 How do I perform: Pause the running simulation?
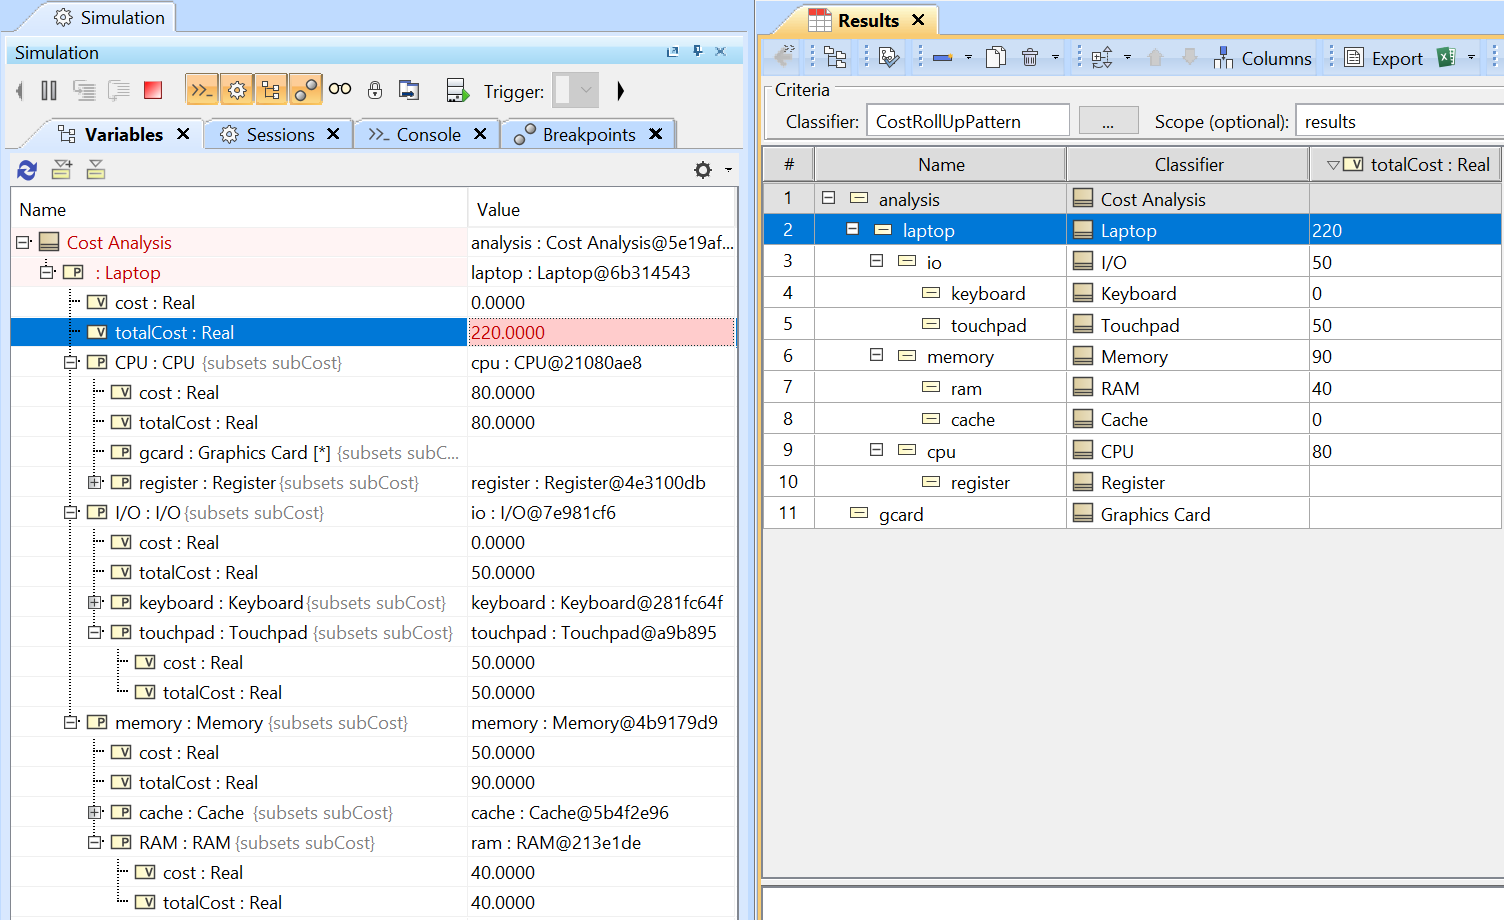point(49,91)
